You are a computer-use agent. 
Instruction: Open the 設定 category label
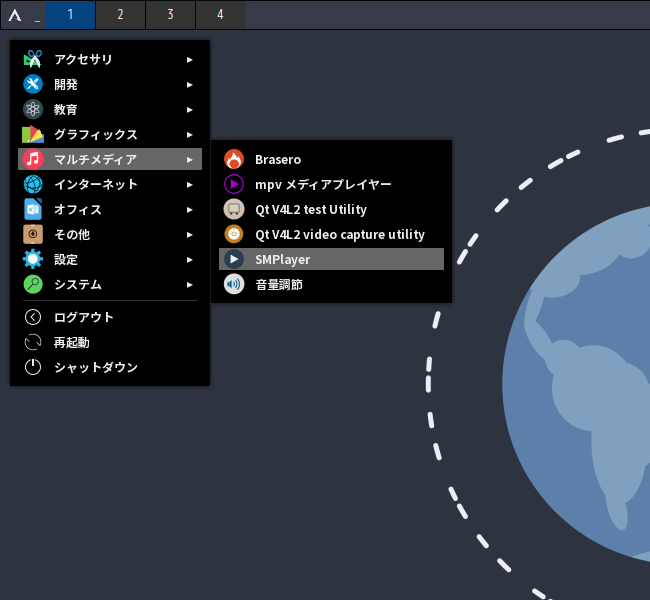point(66,260)
